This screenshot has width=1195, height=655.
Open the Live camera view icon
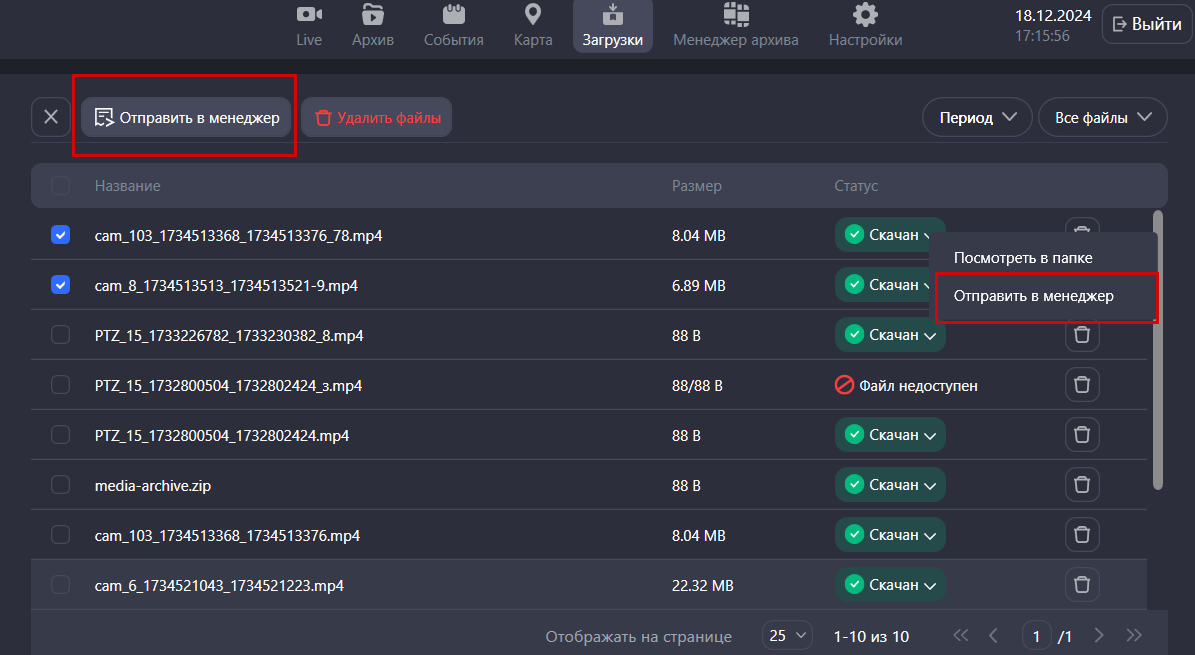[x=309, y=15]
